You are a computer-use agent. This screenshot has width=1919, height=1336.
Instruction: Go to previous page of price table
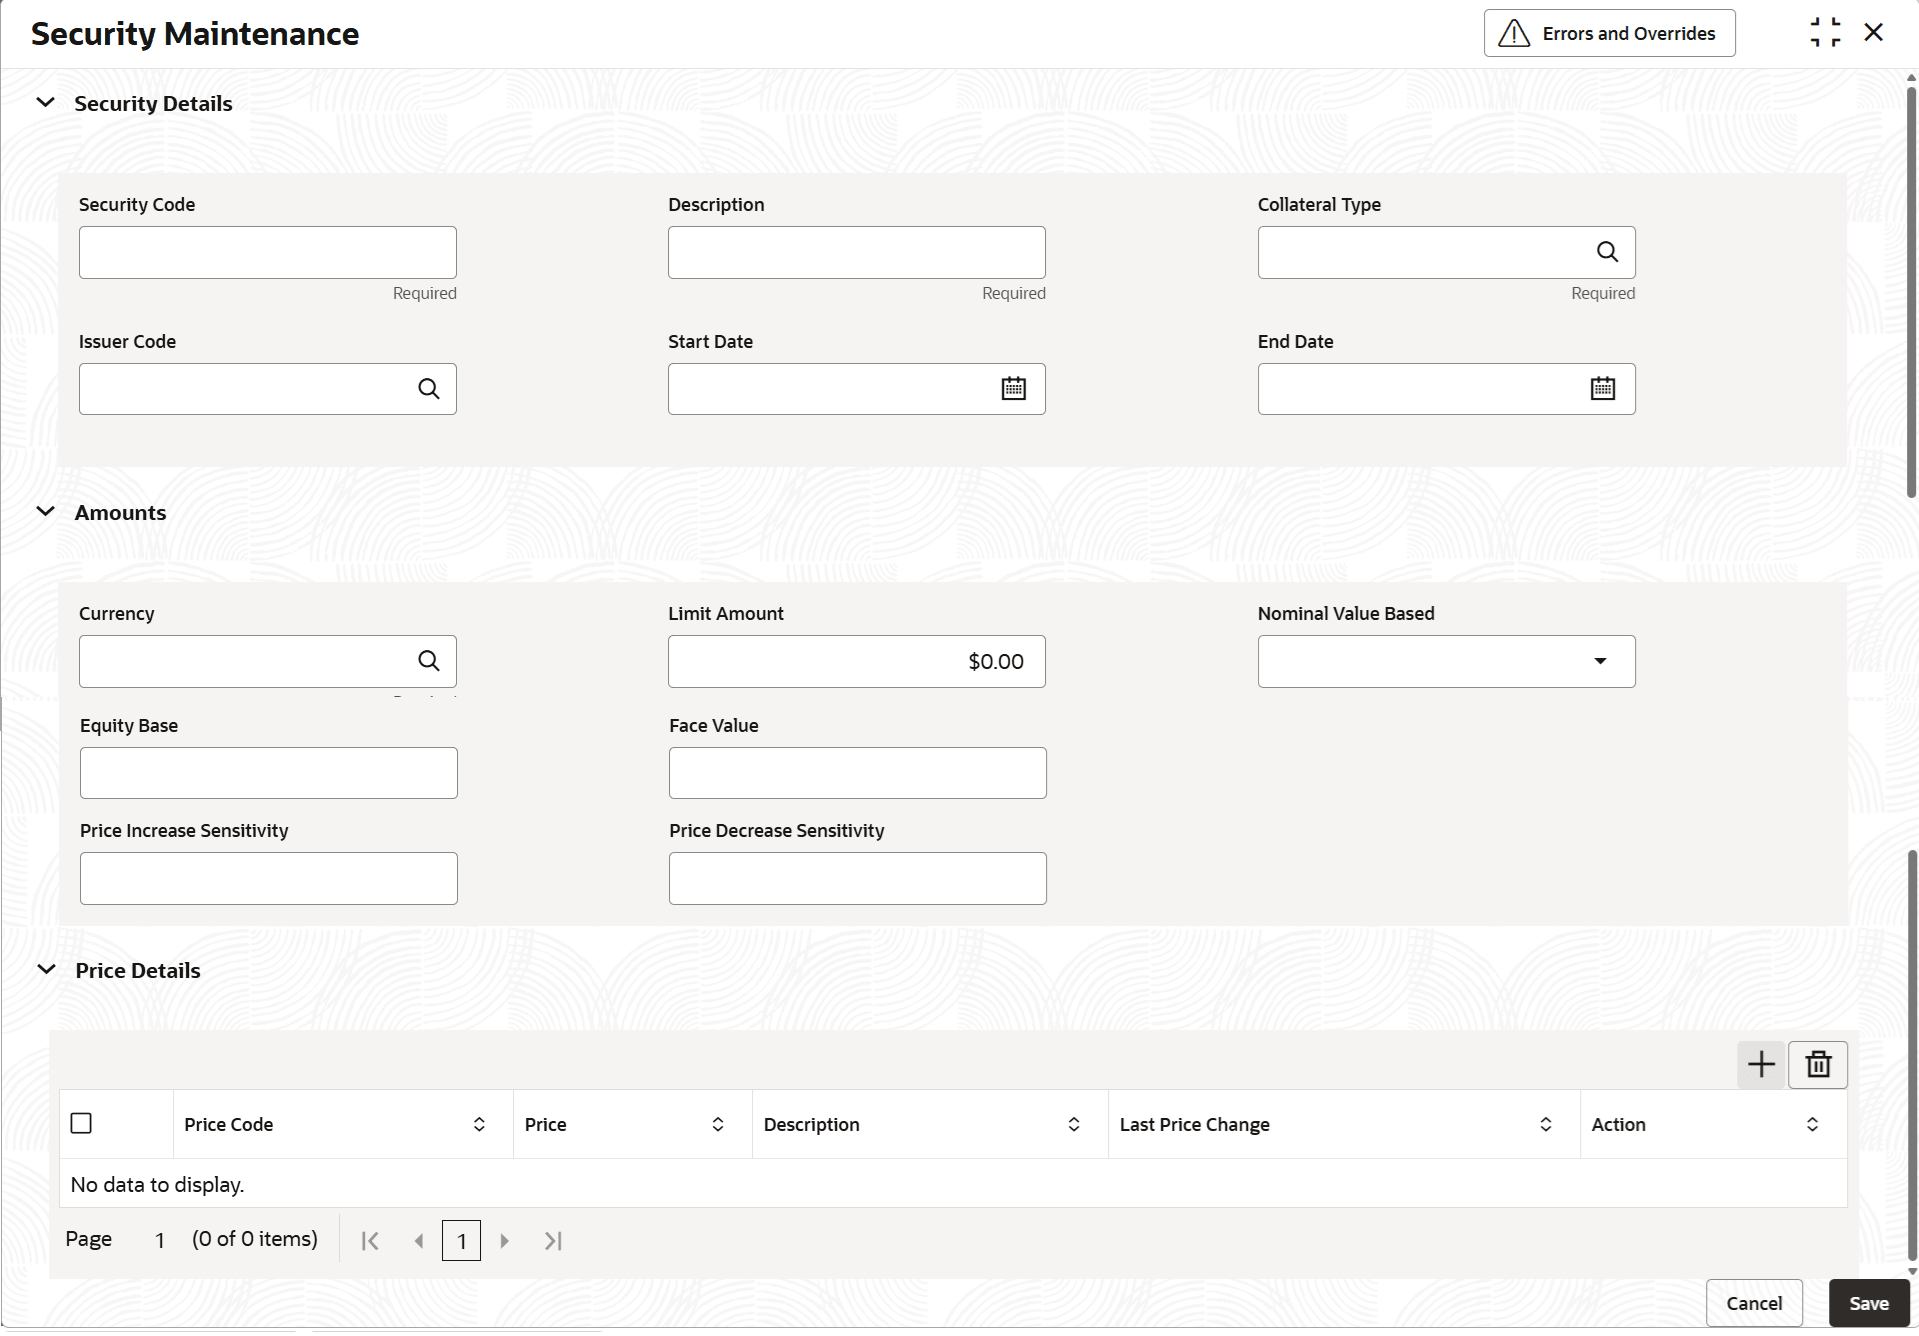(x=419, y=1241)
